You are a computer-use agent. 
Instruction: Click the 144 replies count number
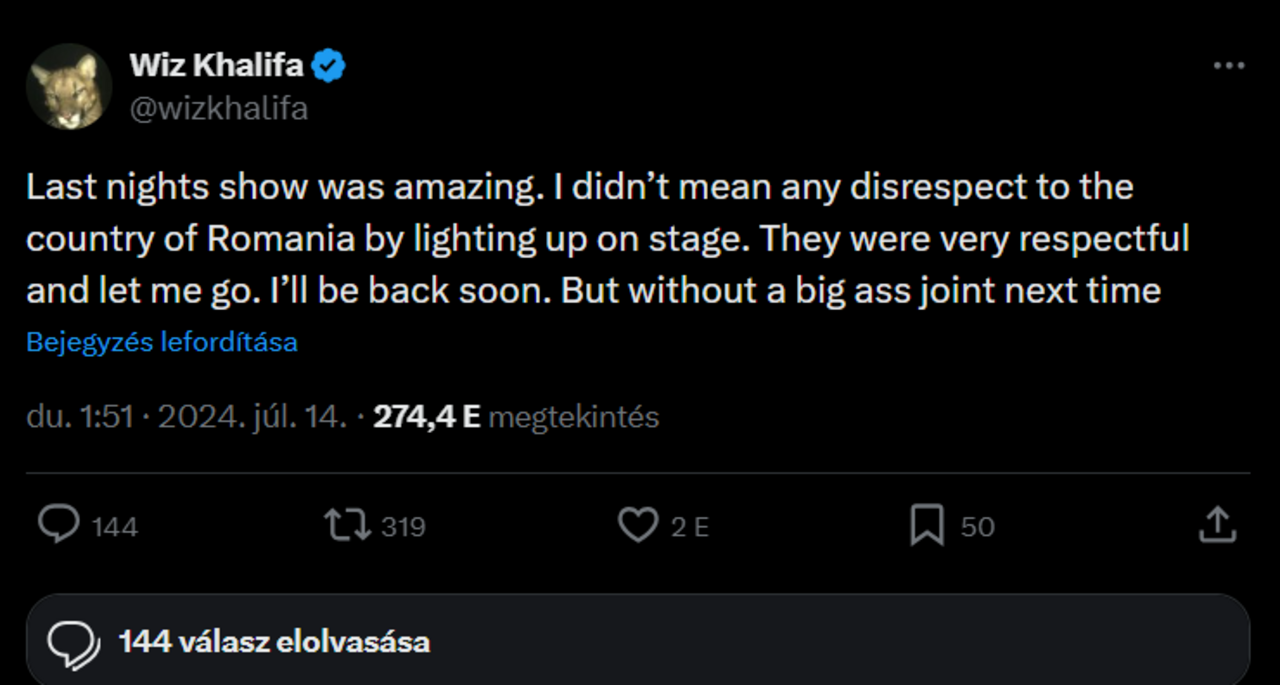click(115, 527)
